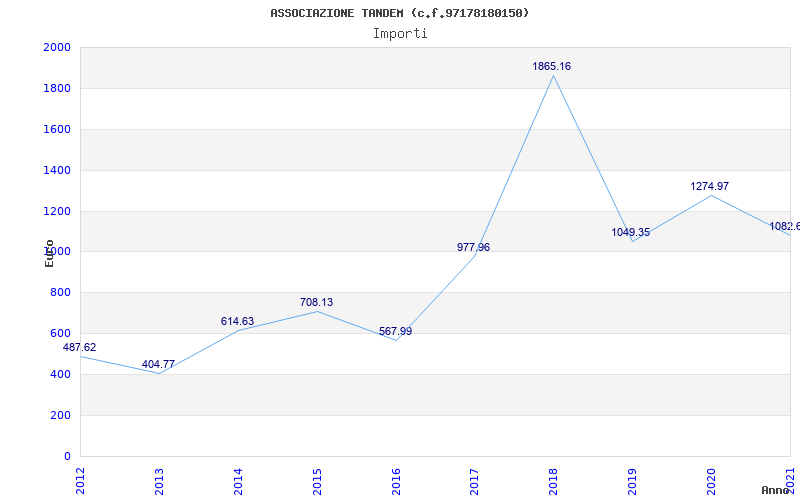The width and height of the screenshot is (800, 500).
Task: Click the 1600 y-axis tick label
Action: point(57,129)
